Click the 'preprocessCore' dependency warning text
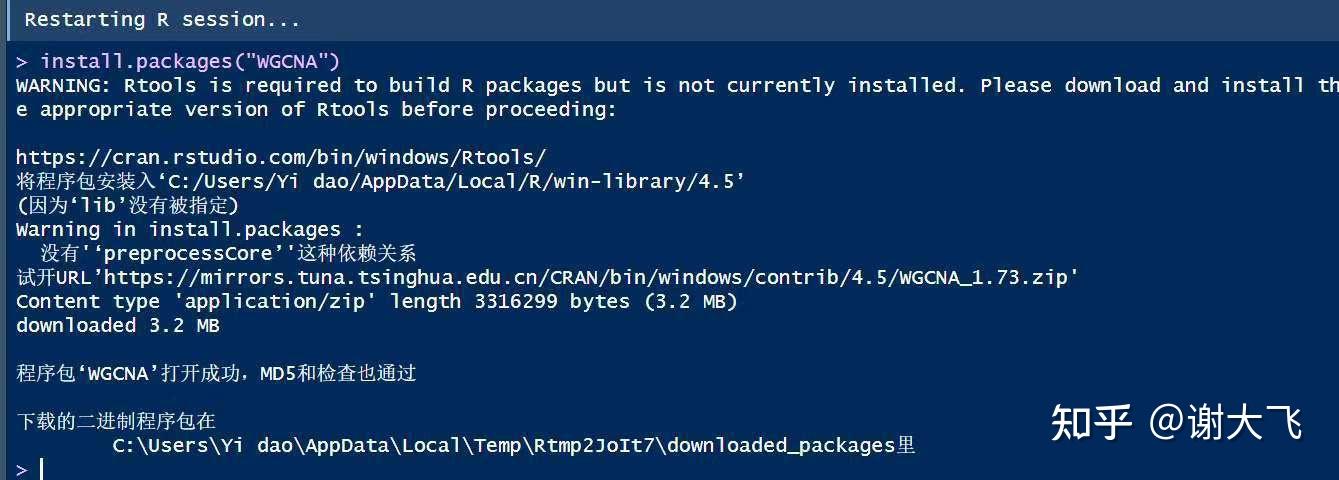The height and width of the screenshot is (480, 1339). click(x=228, y=253)
